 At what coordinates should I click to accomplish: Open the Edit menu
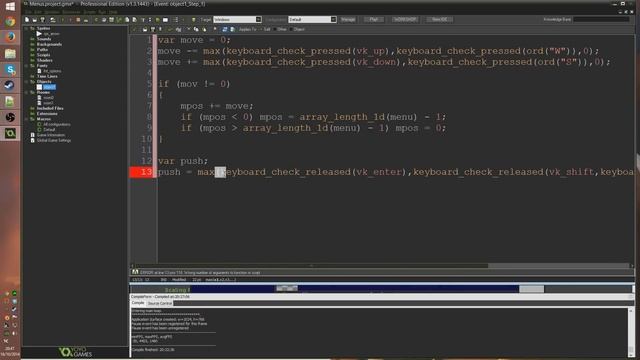click(37, 12)
